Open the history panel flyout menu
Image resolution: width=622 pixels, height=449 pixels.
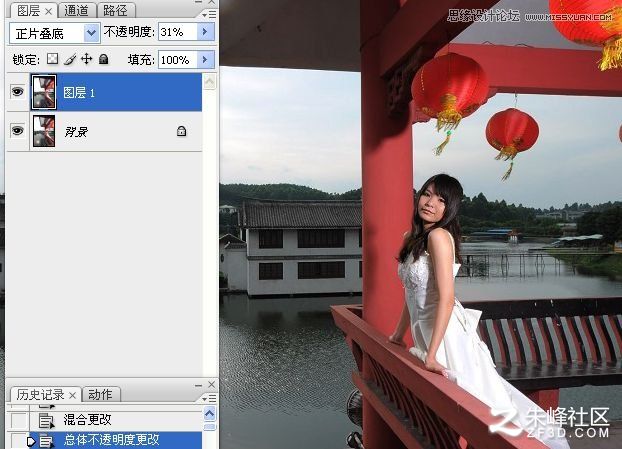pyautogui.click(x=209, y=398)
